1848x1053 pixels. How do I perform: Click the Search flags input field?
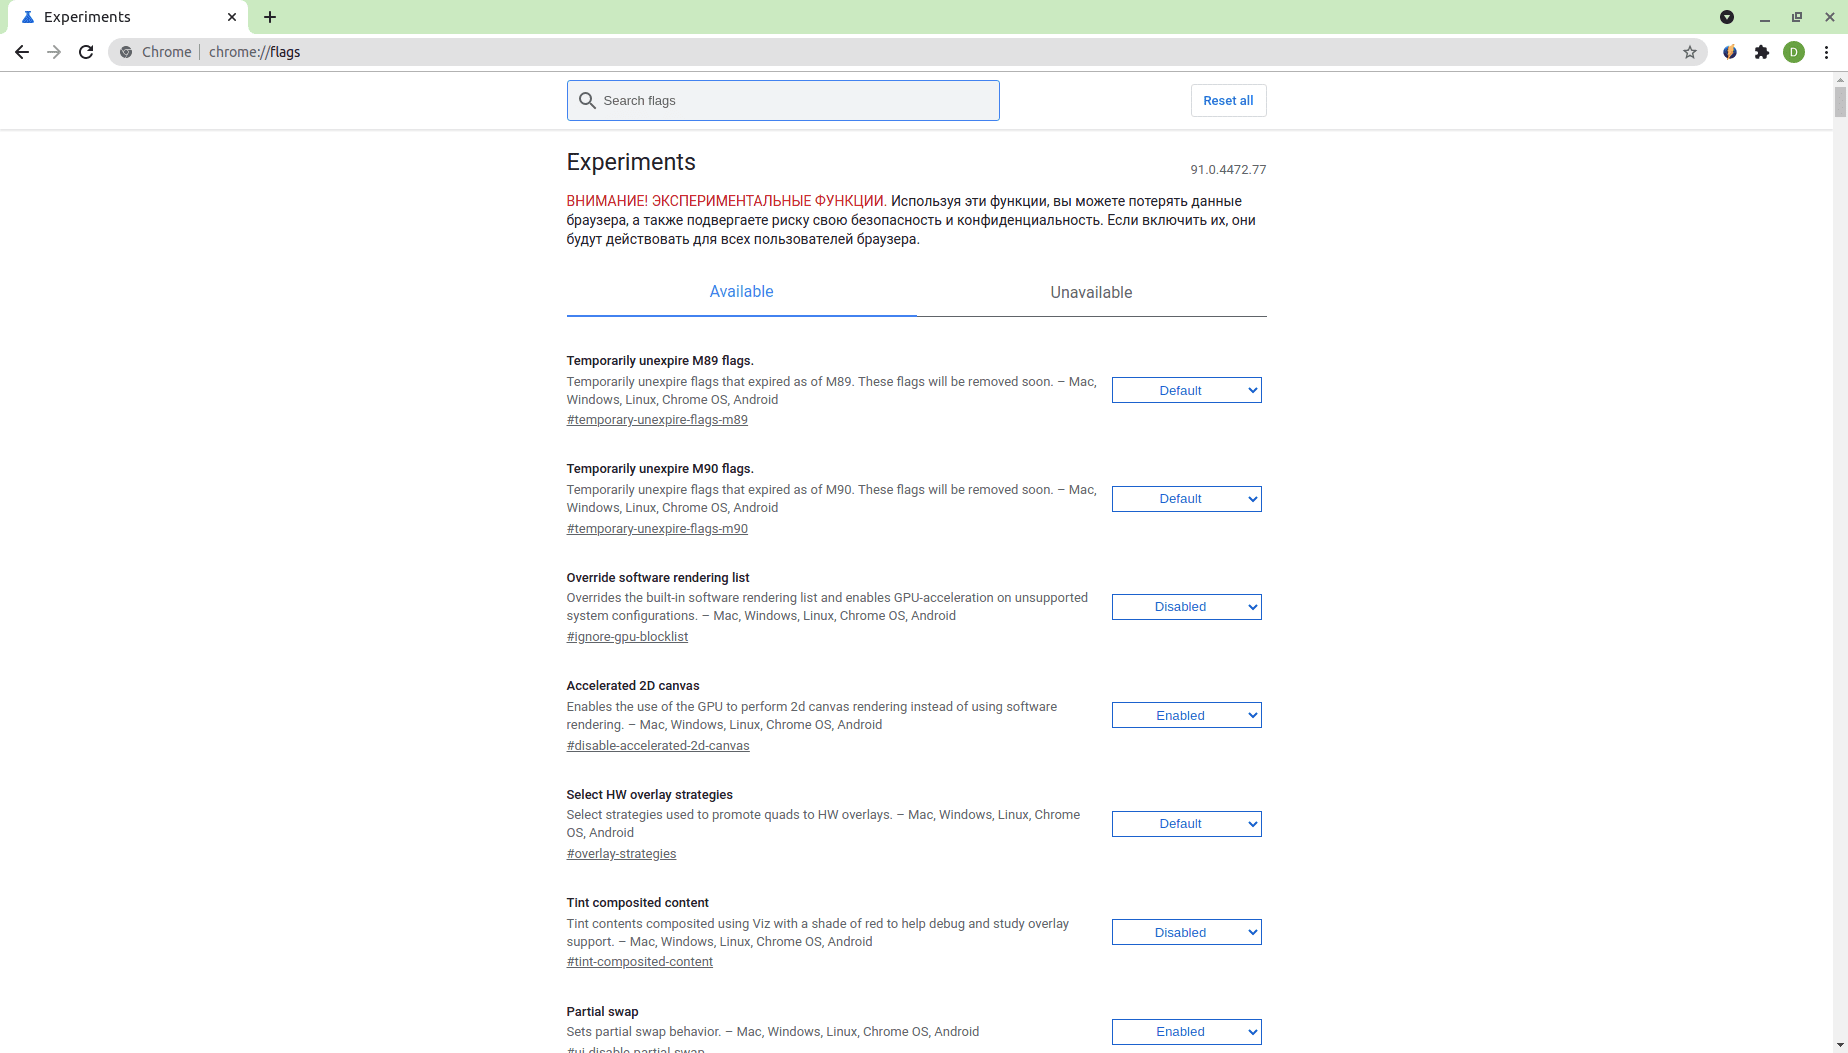coord(783,101)
